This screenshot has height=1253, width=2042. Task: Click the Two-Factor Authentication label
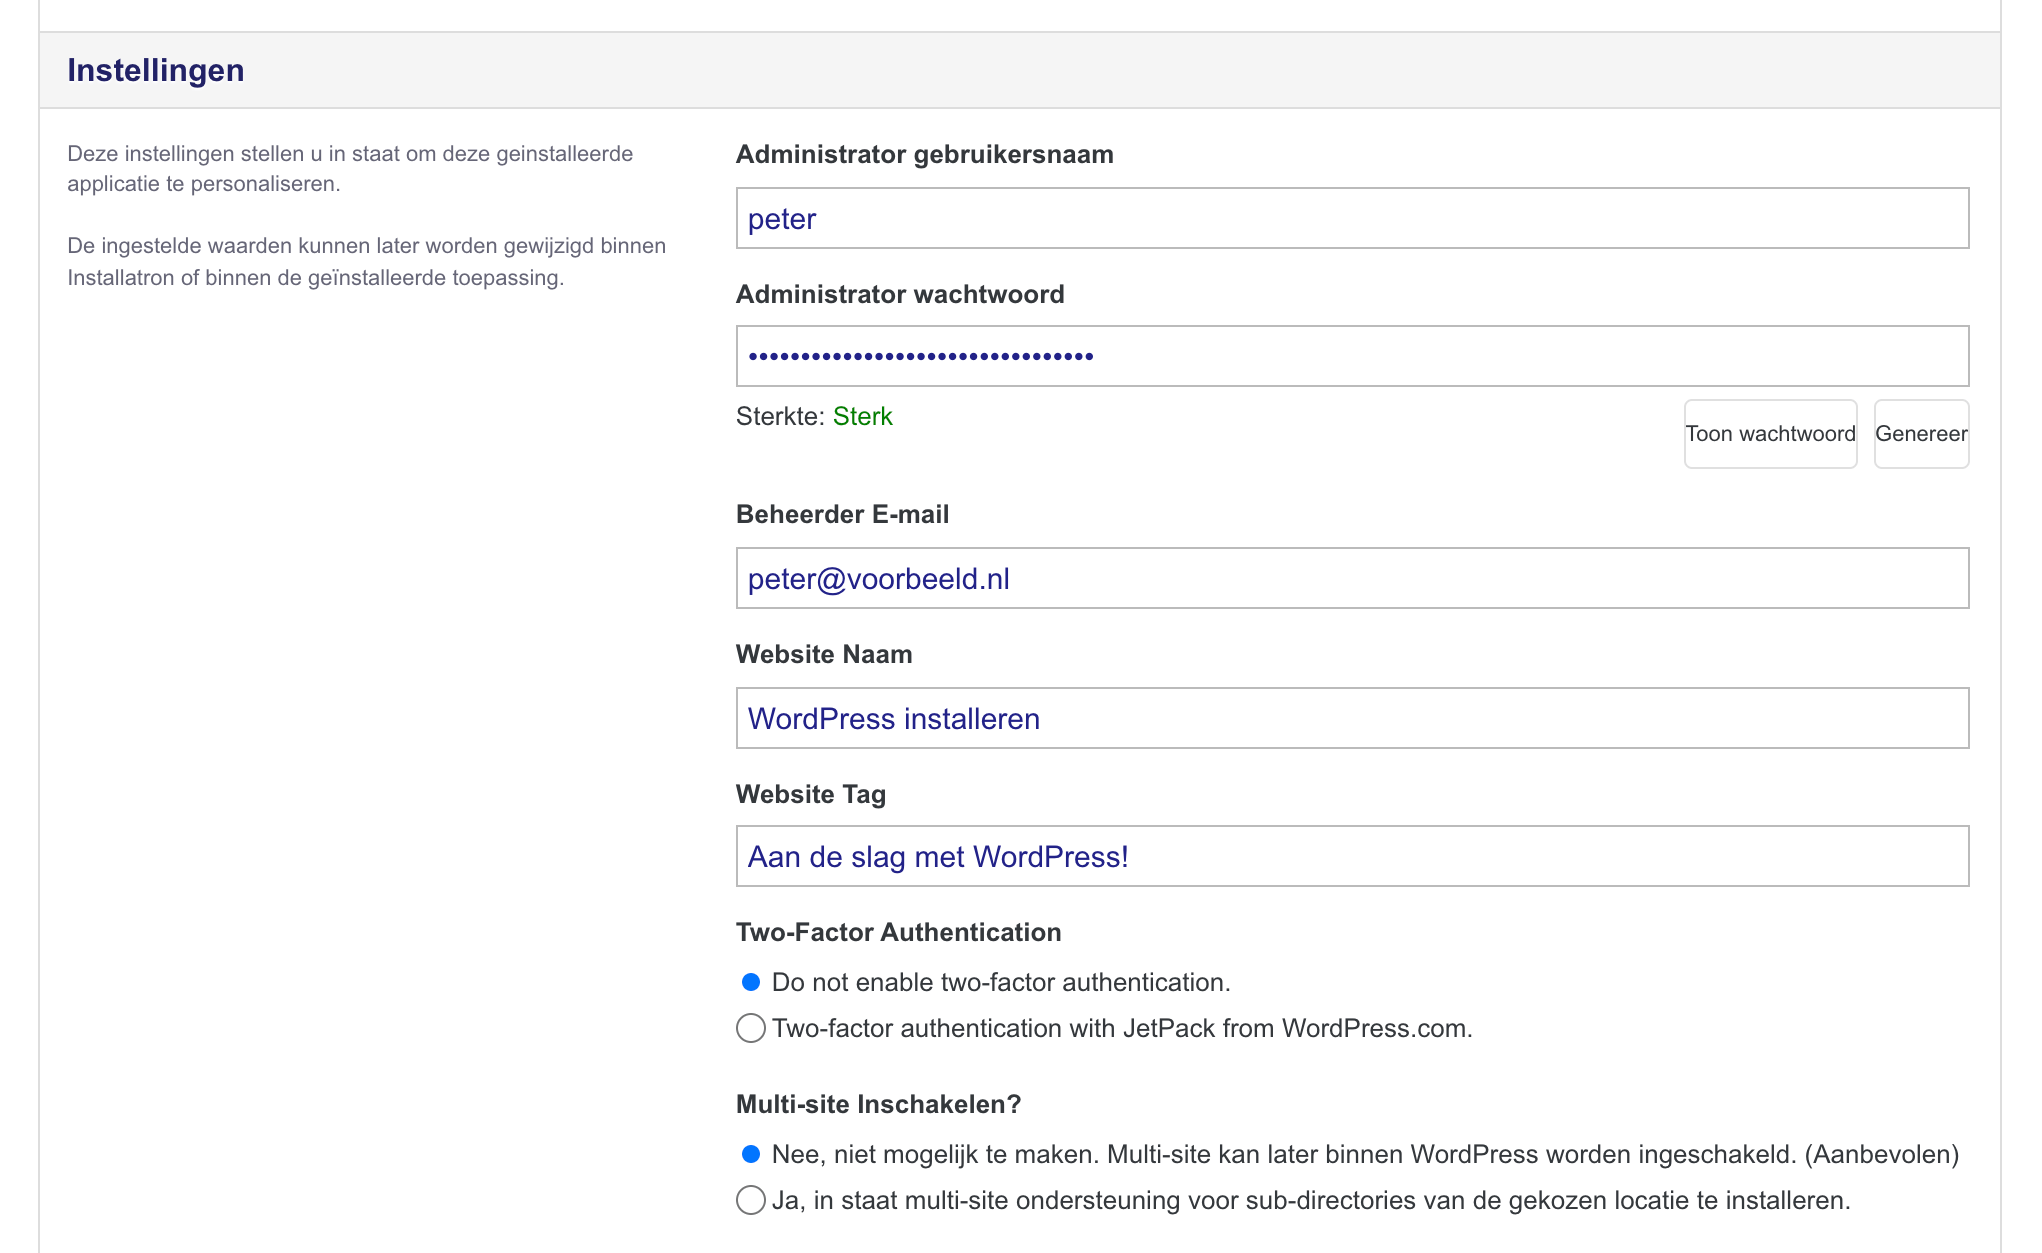[898, 932]
